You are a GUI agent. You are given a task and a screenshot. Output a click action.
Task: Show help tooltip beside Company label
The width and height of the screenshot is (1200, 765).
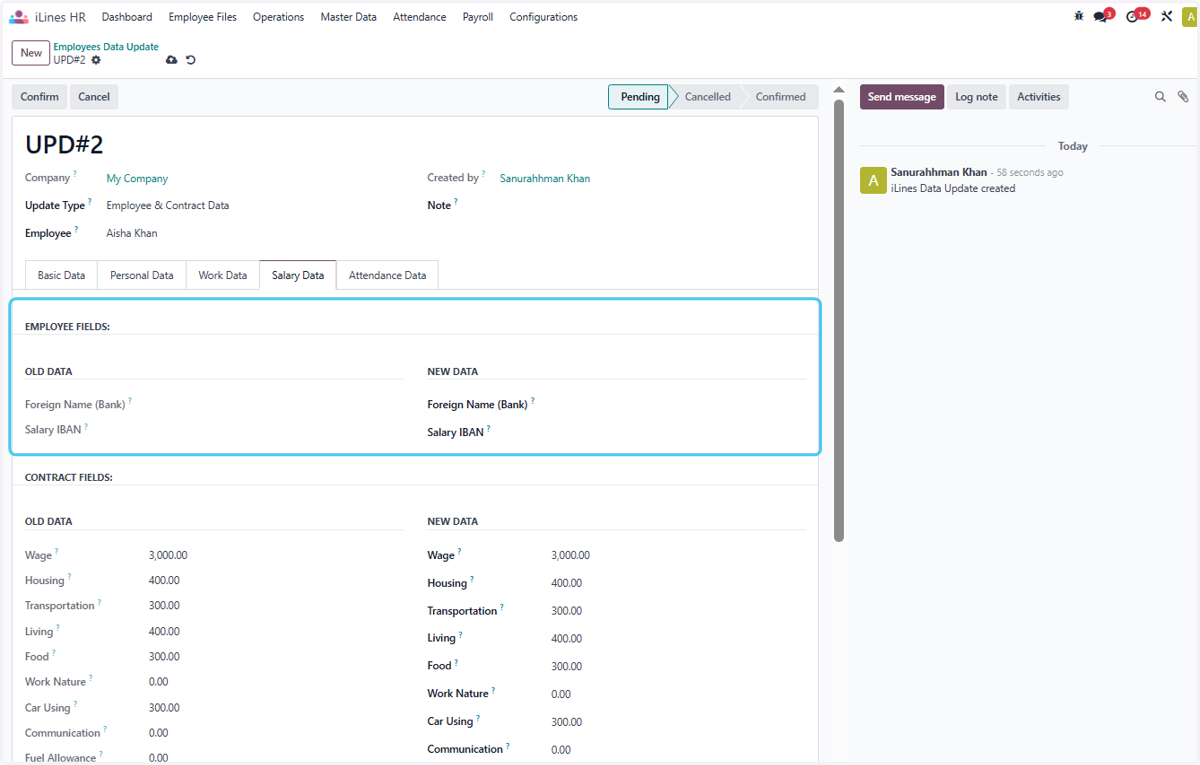coord(75,174)
